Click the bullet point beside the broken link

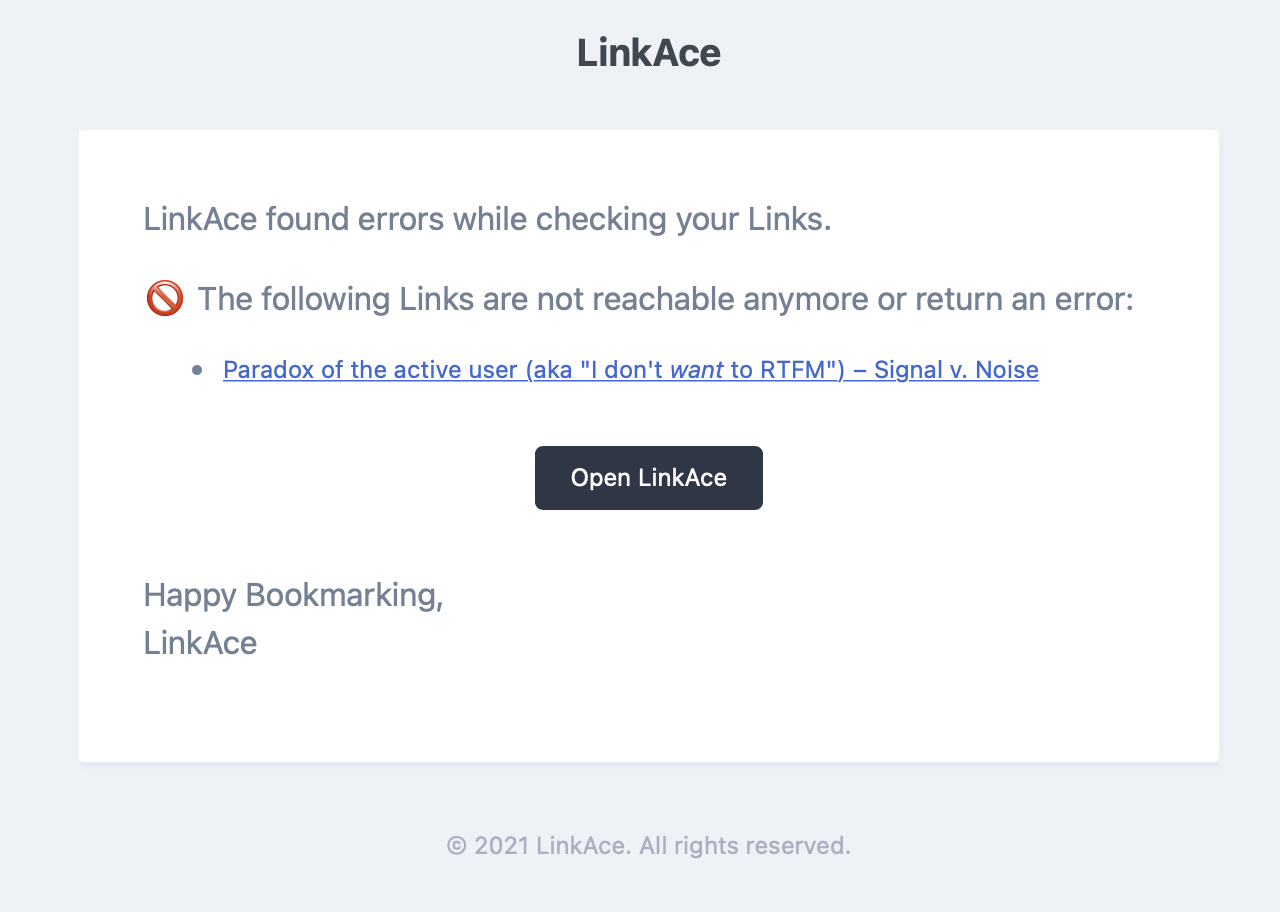point(197,369)
